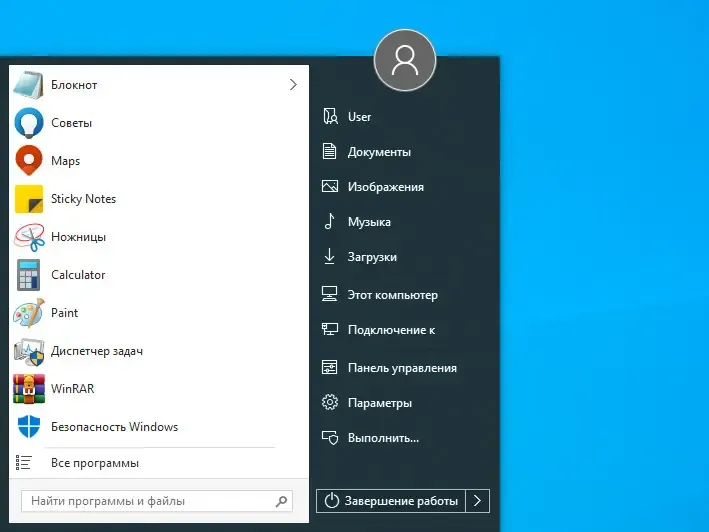Launch the Советы lightbulb app icon
Image resolution: width=709 pixels, height=532 pixels.
(29, 123)
